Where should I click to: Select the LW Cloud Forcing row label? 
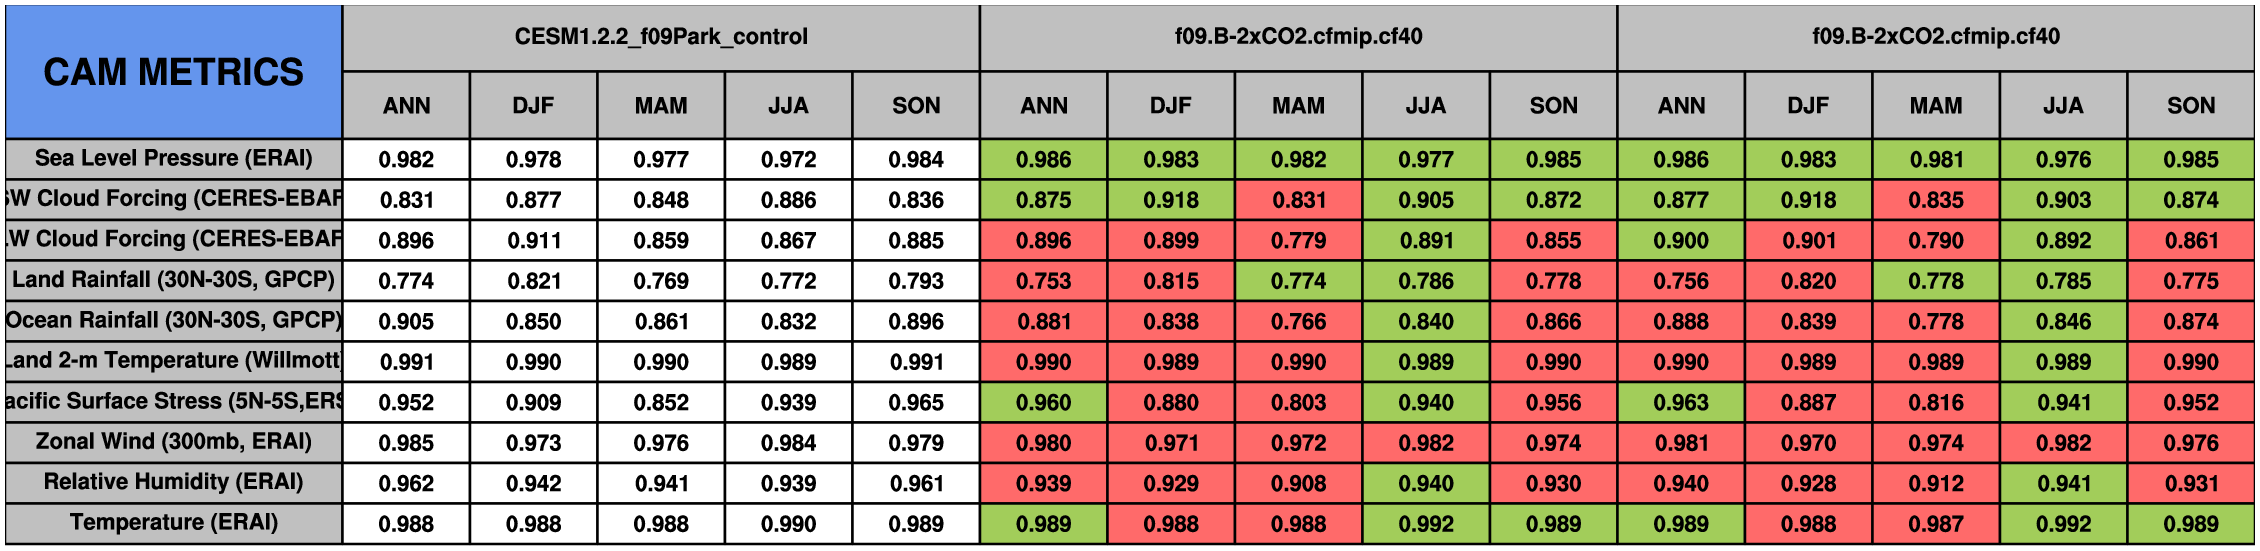tap(173, 239)
